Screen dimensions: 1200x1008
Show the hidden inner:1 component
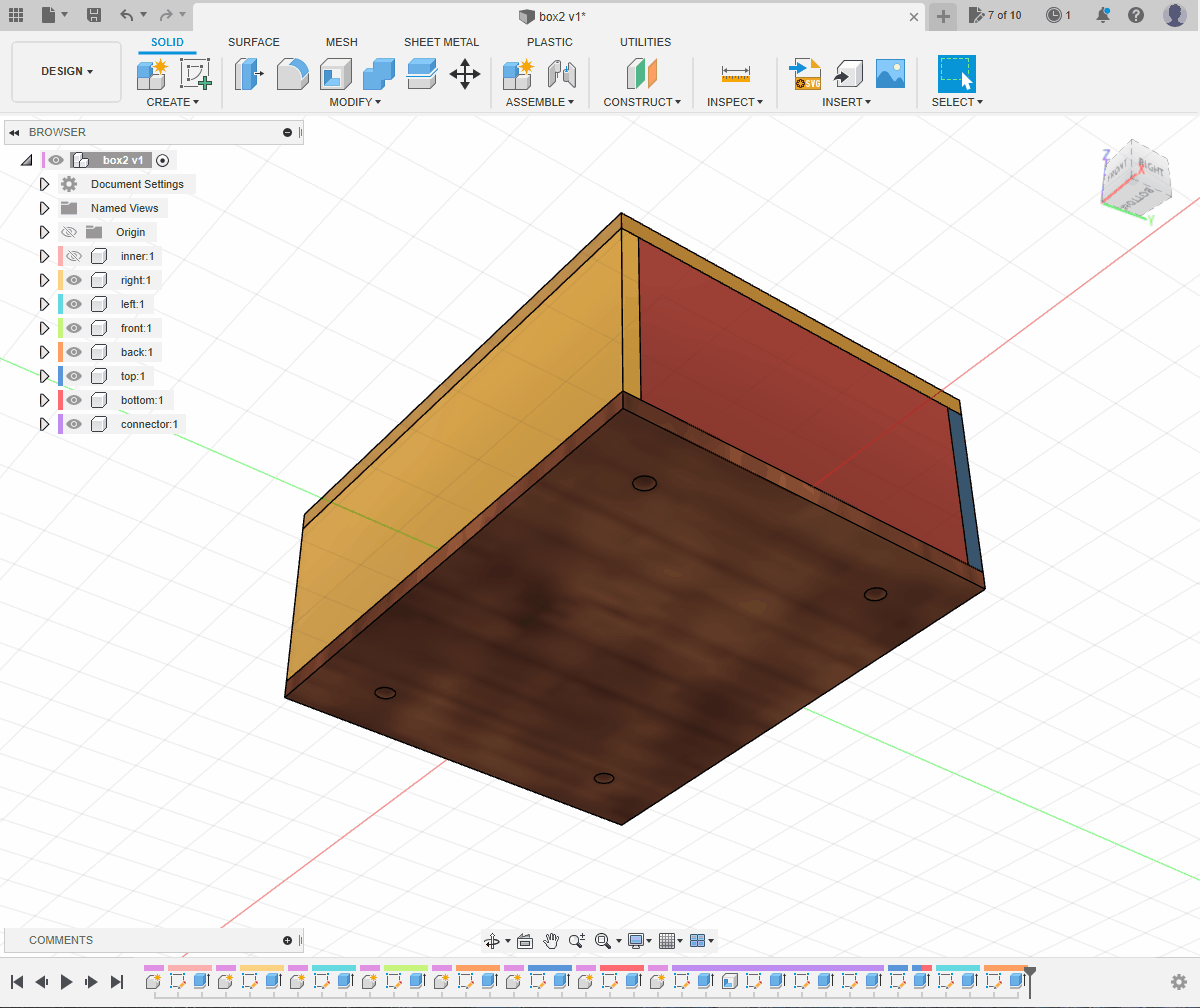[x=74, y=256]
